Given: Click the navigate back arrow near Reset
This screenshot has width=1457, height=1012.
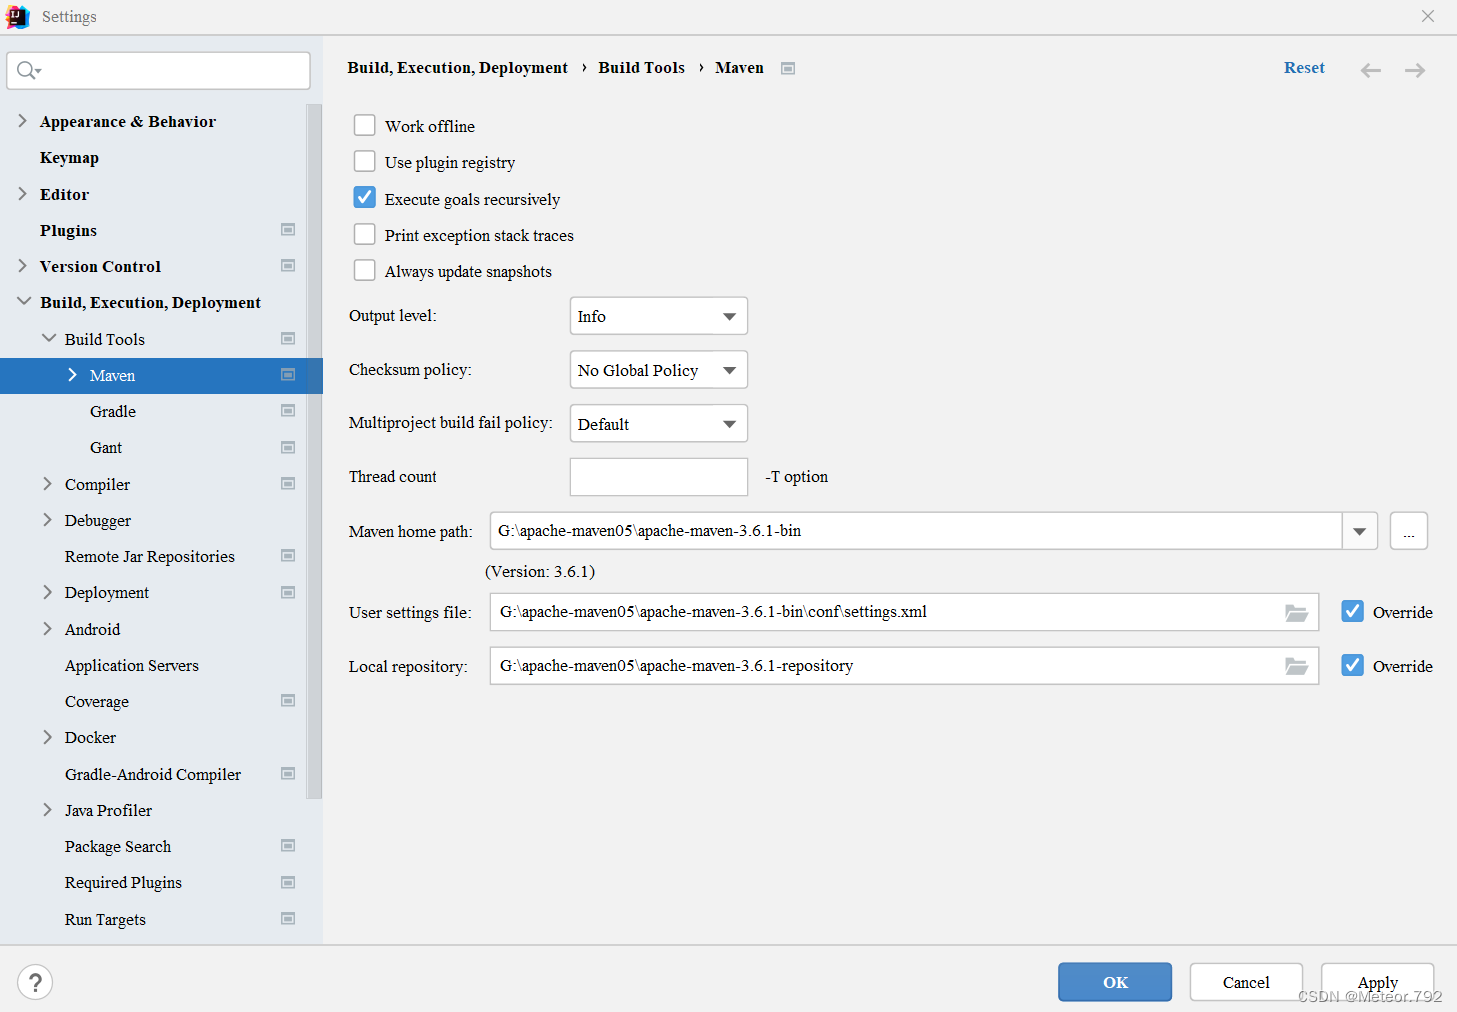Looking at the screenshot, I should click(x=1370, y=69).
